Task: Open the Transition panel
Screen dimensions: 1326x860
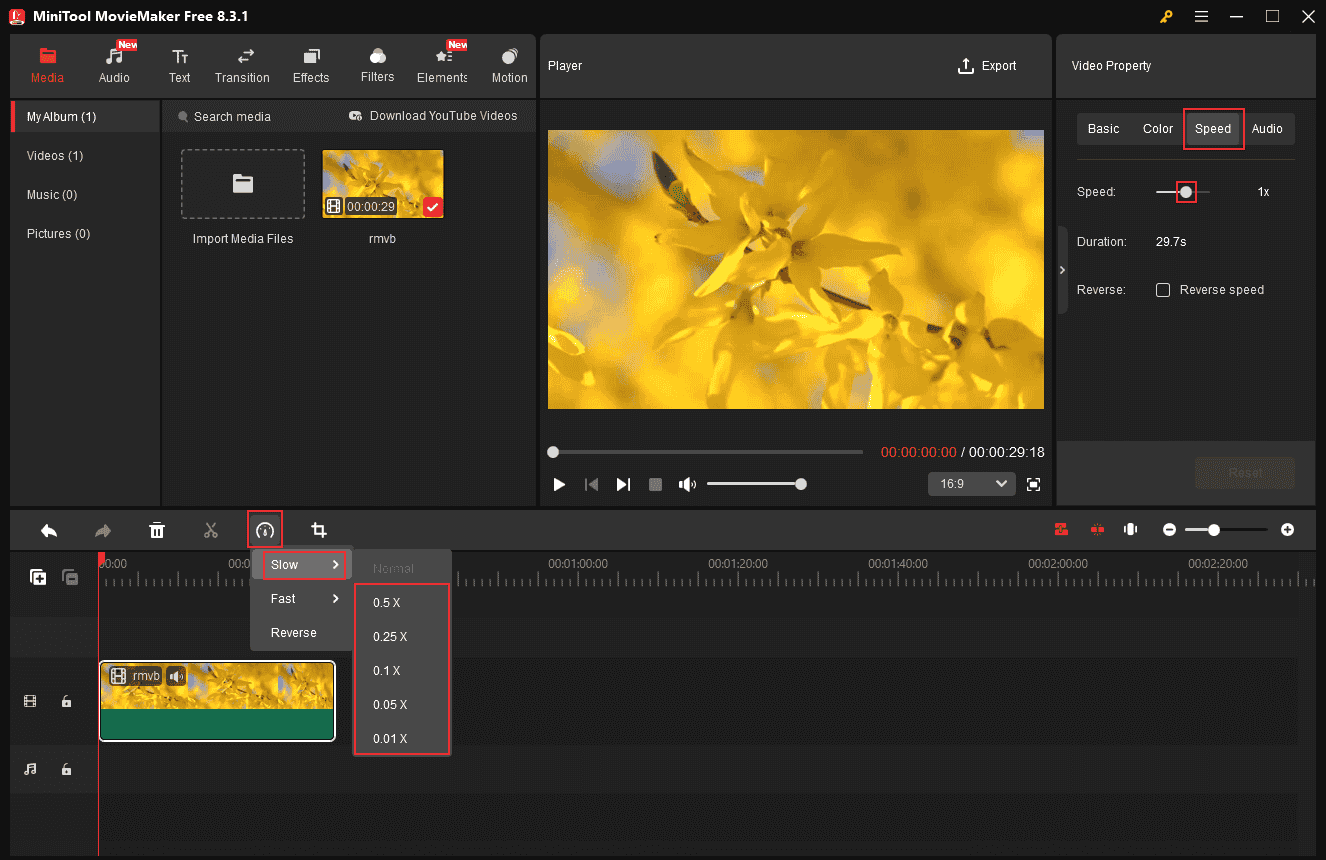Action: (242, 65)
